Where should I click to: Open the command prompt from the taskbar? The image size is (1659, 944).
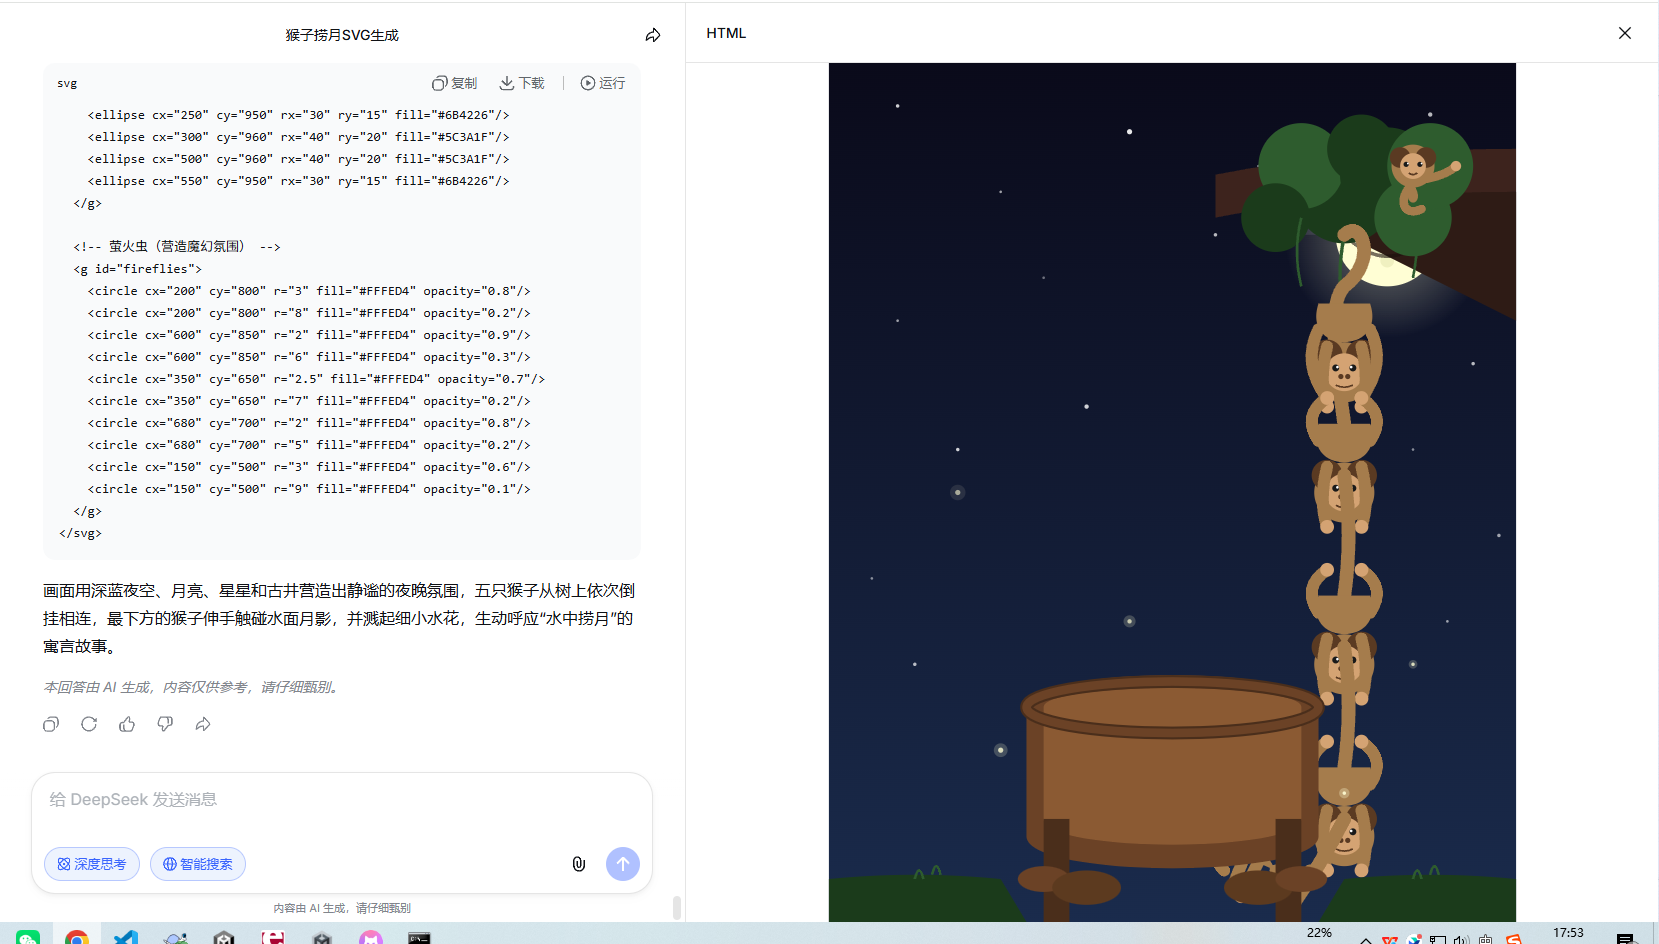(420, 937)
